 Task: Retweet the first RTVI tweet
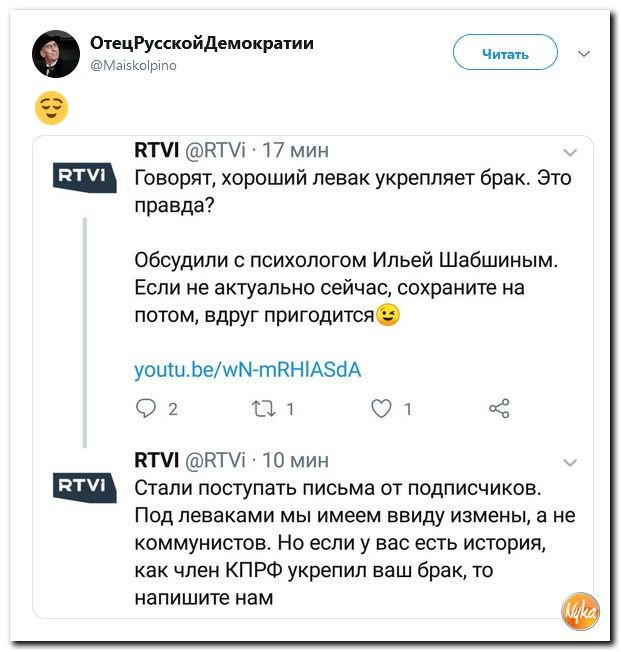pos(264,409)
